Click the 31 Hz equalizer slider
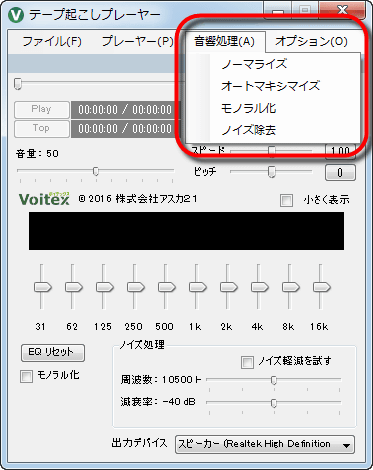This screenshot has width=373, height=470. click(42, 287)
